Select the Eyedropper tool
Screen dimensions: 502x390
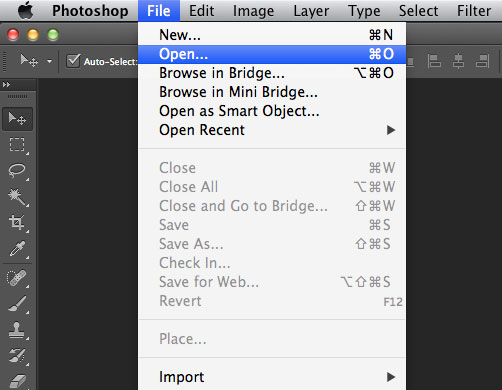[17, 249]
